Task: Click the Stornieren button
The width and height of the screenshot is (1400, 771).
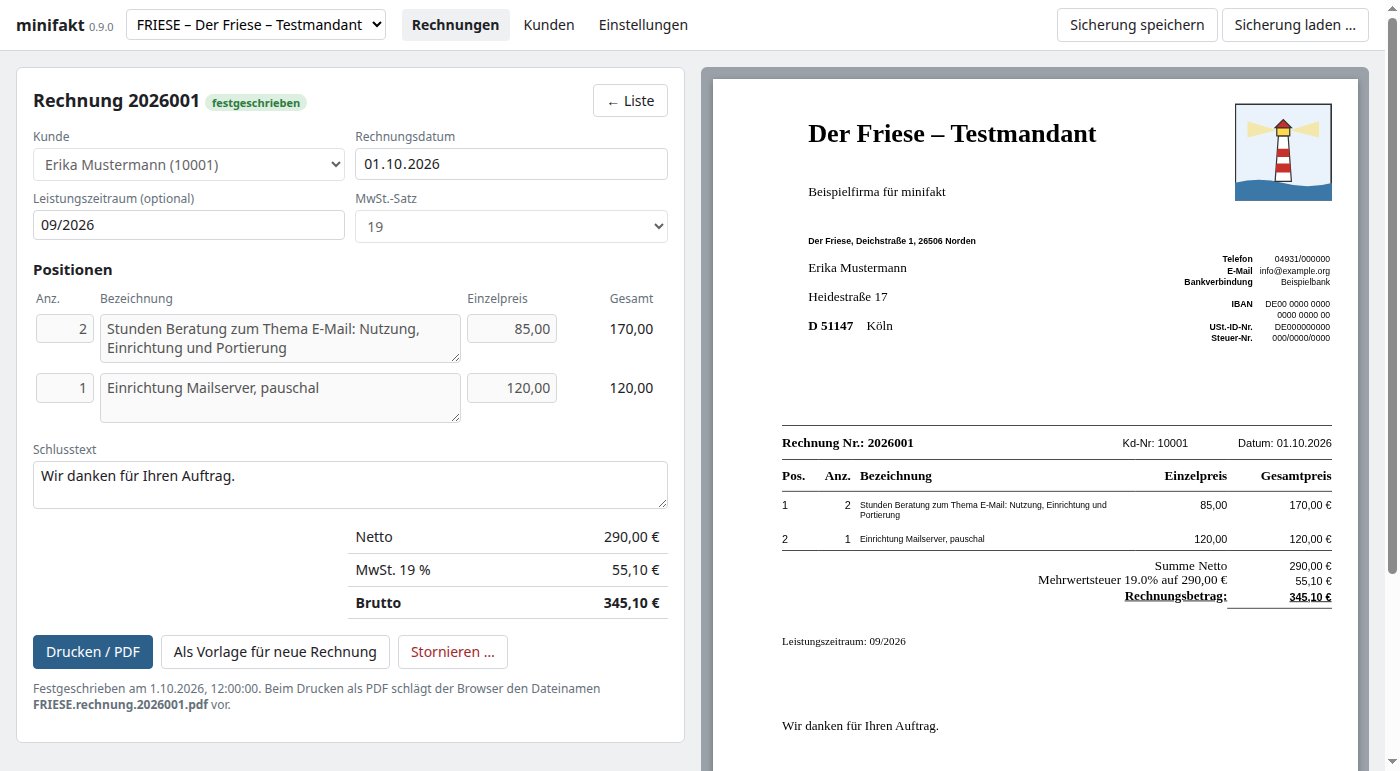Action: tap(453, 652)
